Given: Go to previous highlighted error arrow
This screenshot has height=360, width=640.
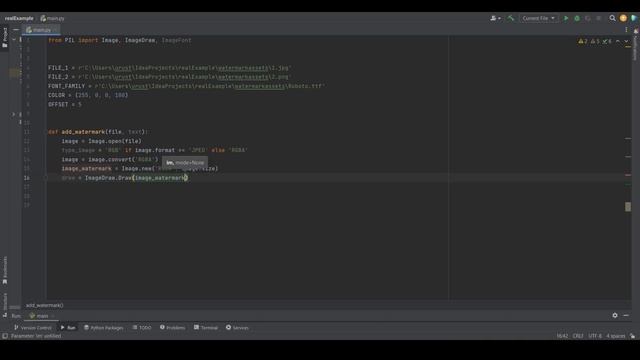Looking at the screenshot, I should click(x=618, y=41).
